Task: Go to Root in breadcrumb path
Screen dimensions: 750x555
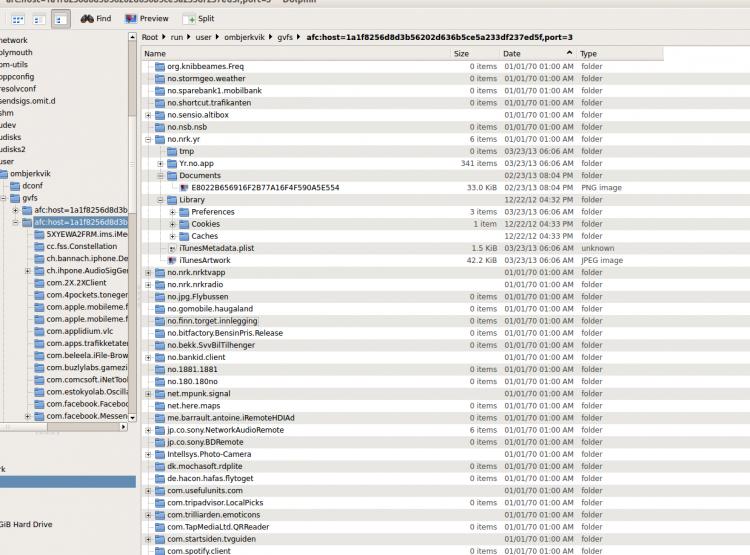Action: (150, 37)
